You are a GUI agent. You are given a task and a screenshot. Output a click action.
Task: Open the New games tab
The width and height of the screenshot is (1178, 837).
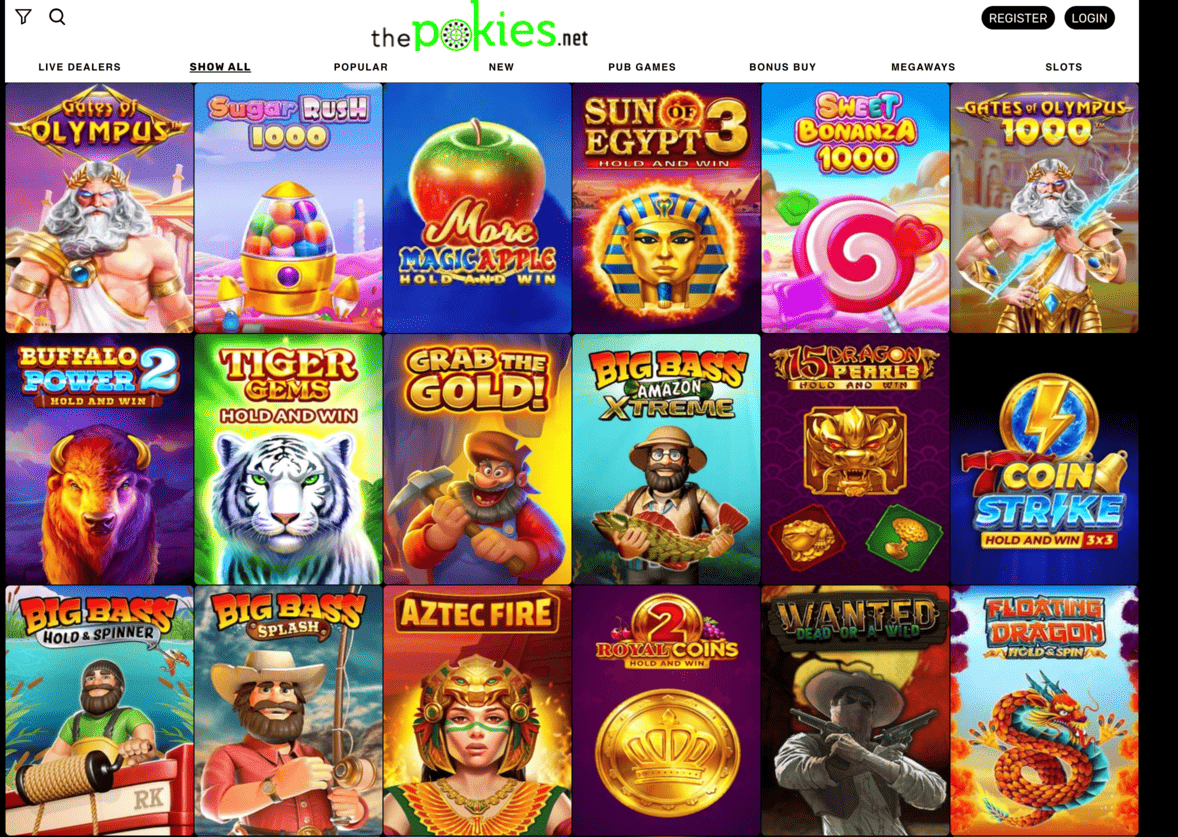(501, 67)
